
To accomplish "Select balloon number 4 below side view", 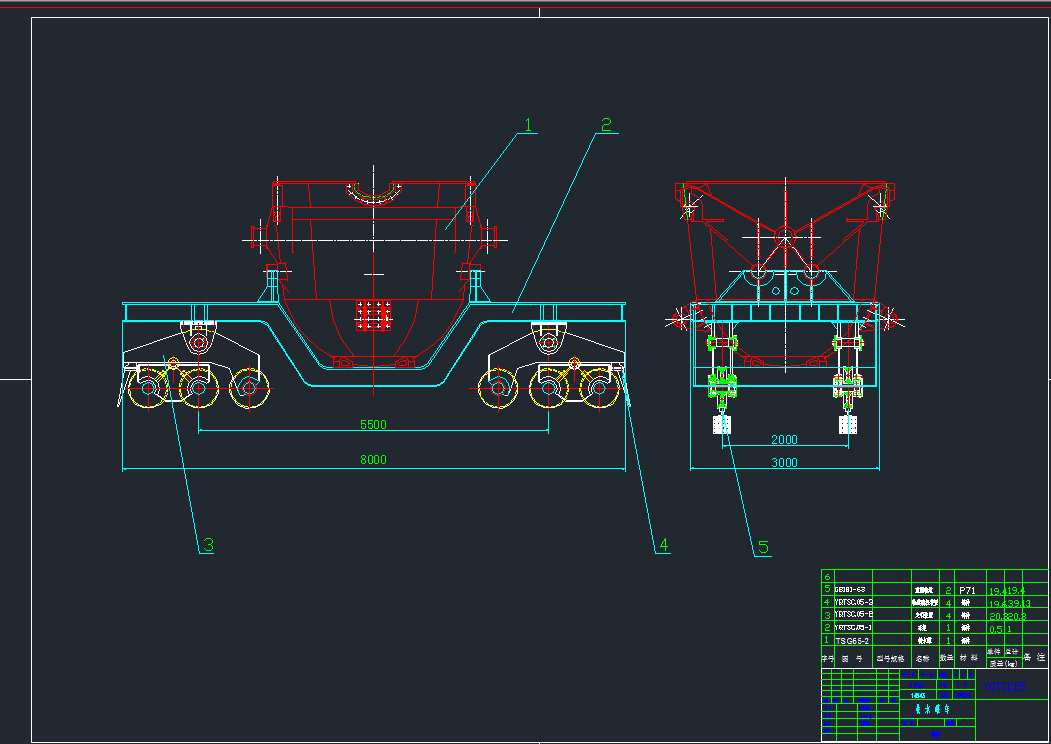I will [x=664, y=545].
